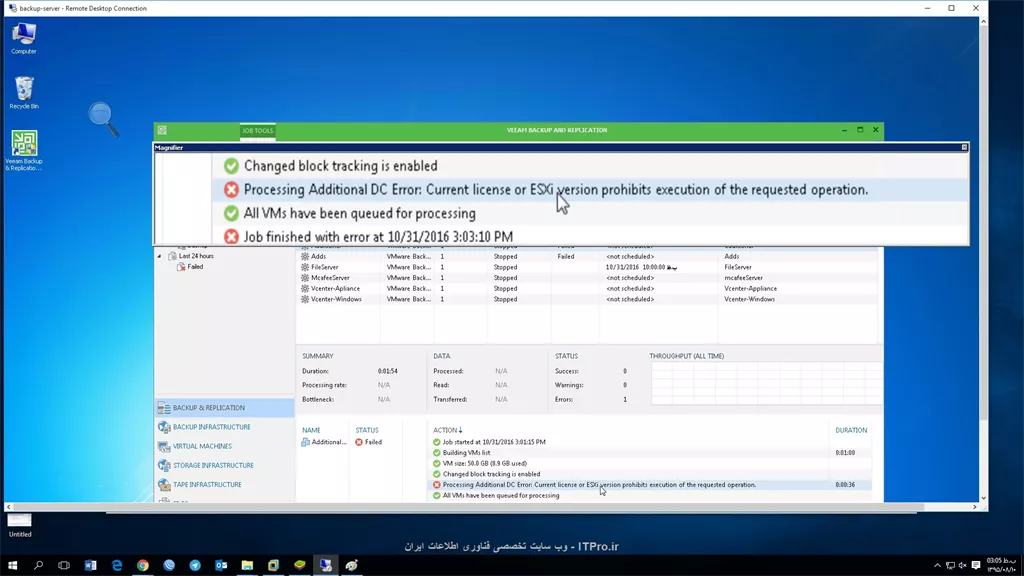
Task: Open the Computer desktop icon
Action: point(24,38)
